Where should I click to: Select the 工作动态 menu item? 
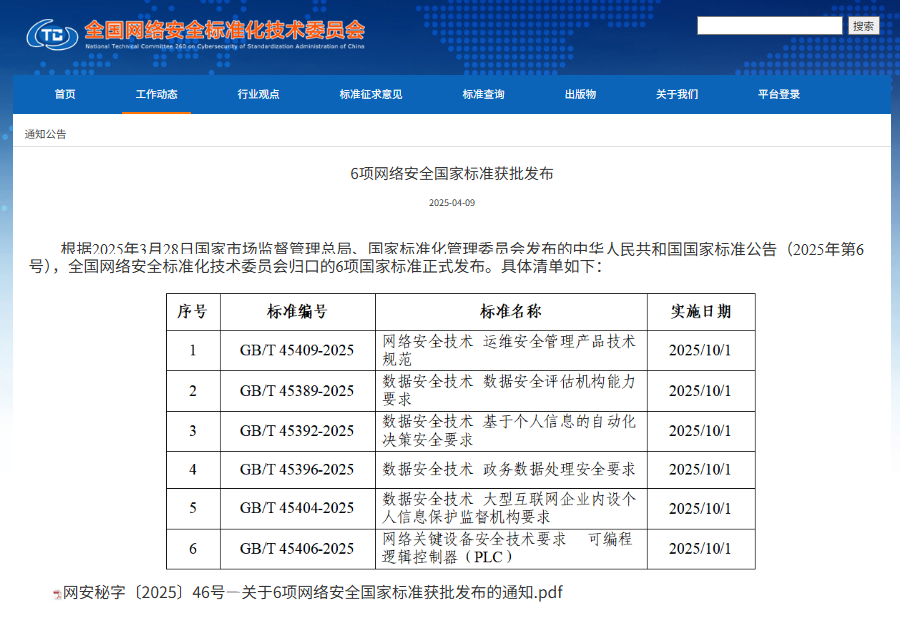click(x=156, y=94)
